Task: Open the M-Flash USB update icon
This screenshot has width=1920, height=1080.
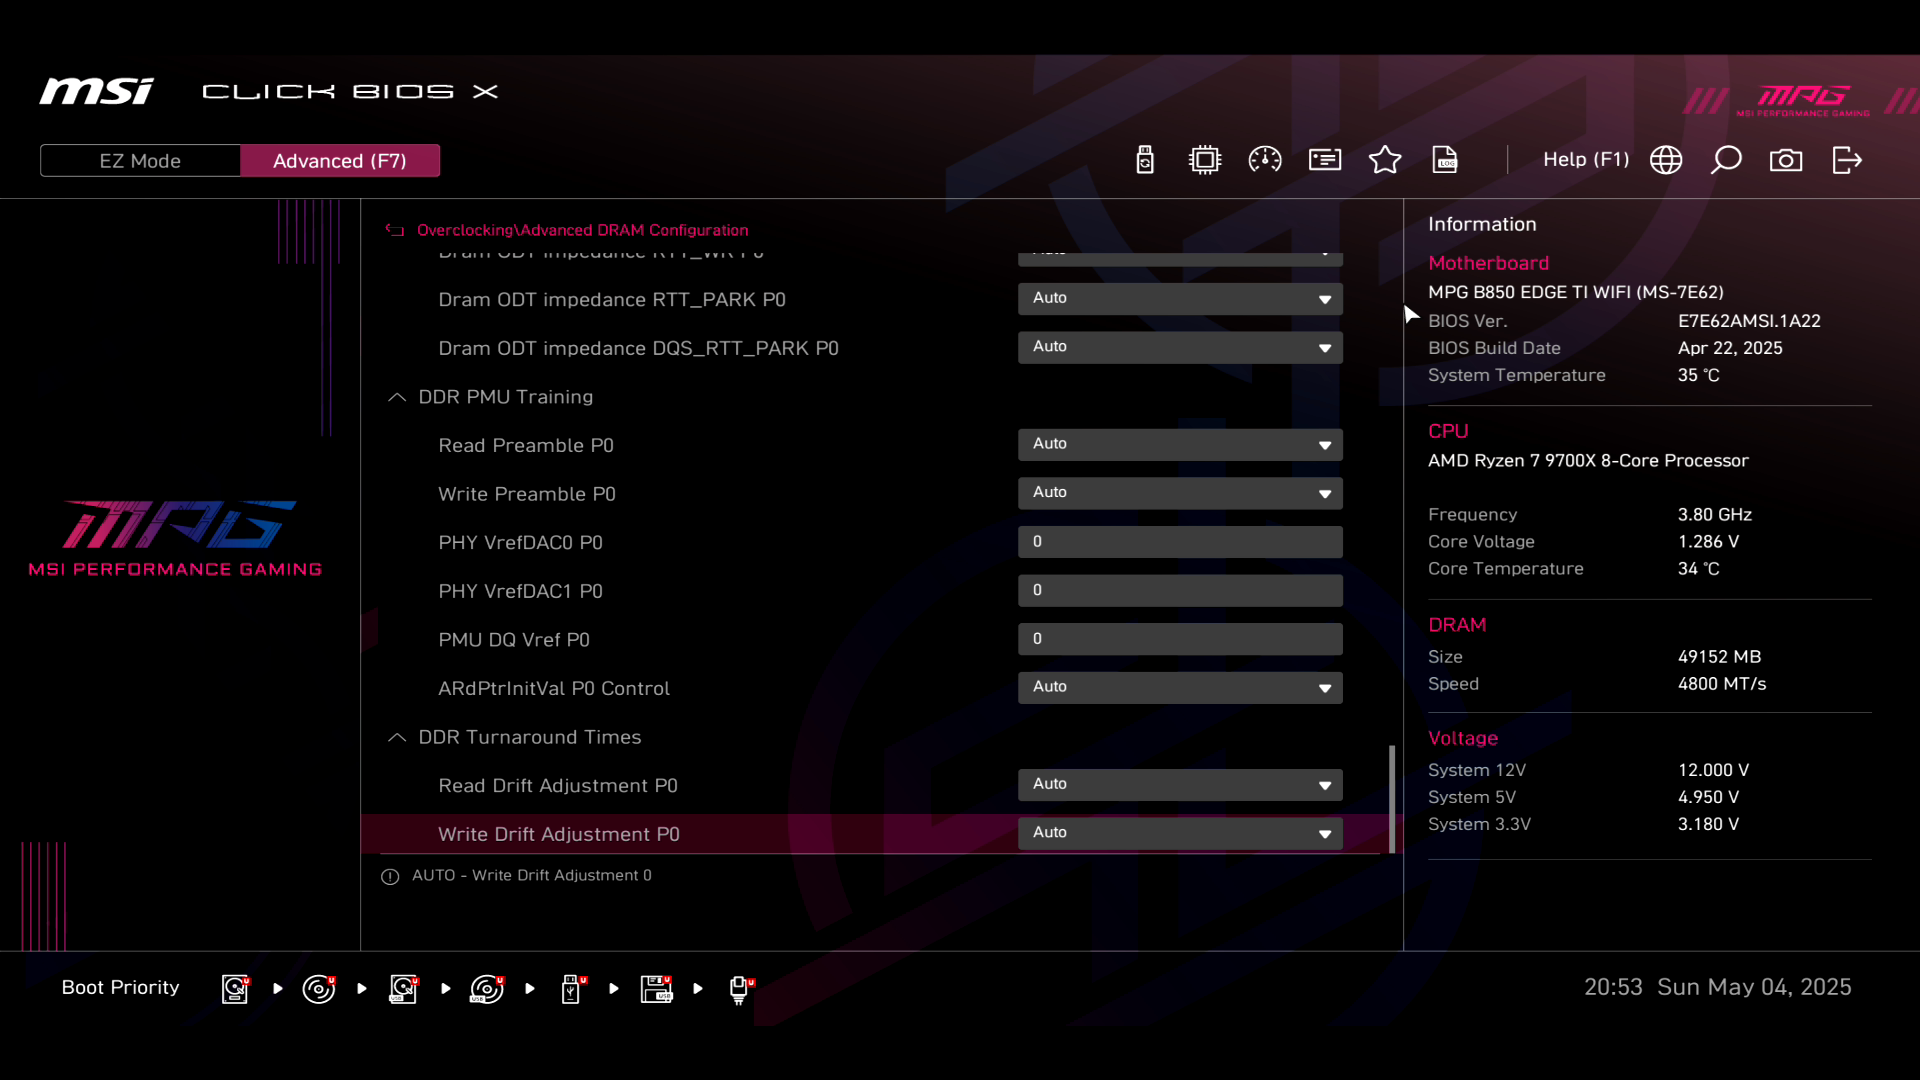Action: [x=1145, y=160]
